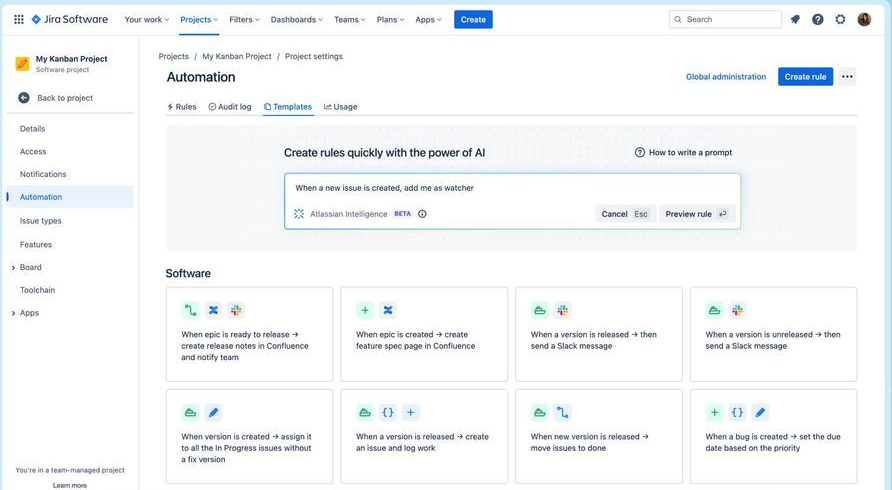Click Slack icon in version is released Slack card
Viewport: 892px width, 490px height.
(563, 310)
